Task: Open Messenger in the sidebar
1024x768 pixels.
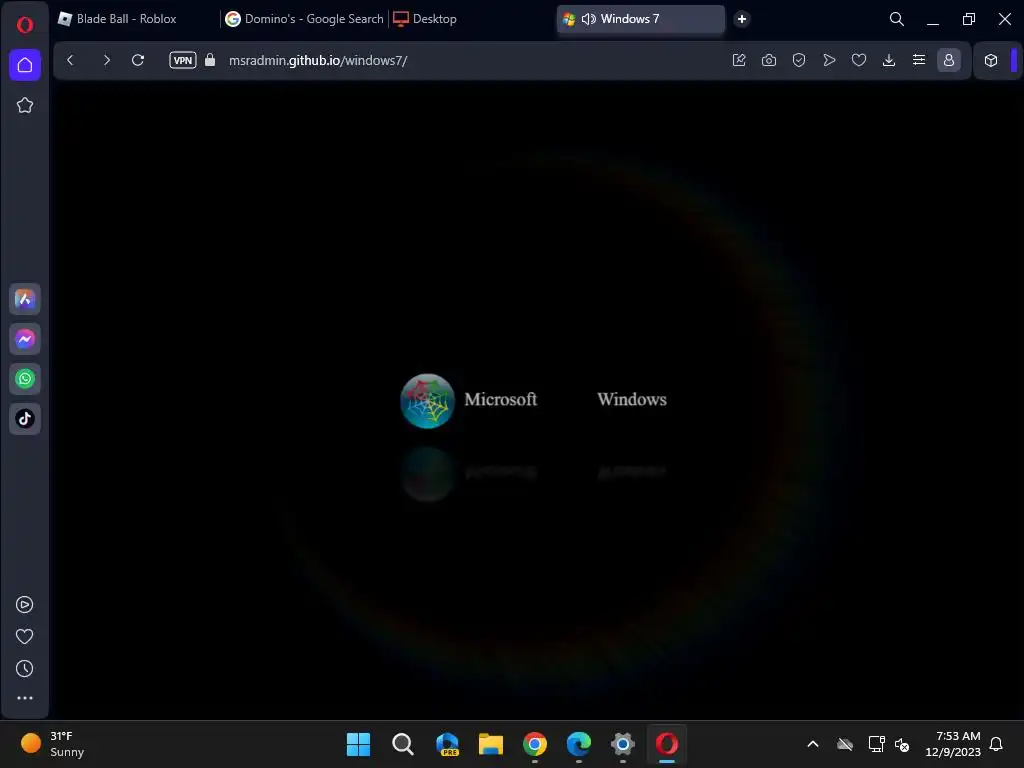Action: click(25, 339)
